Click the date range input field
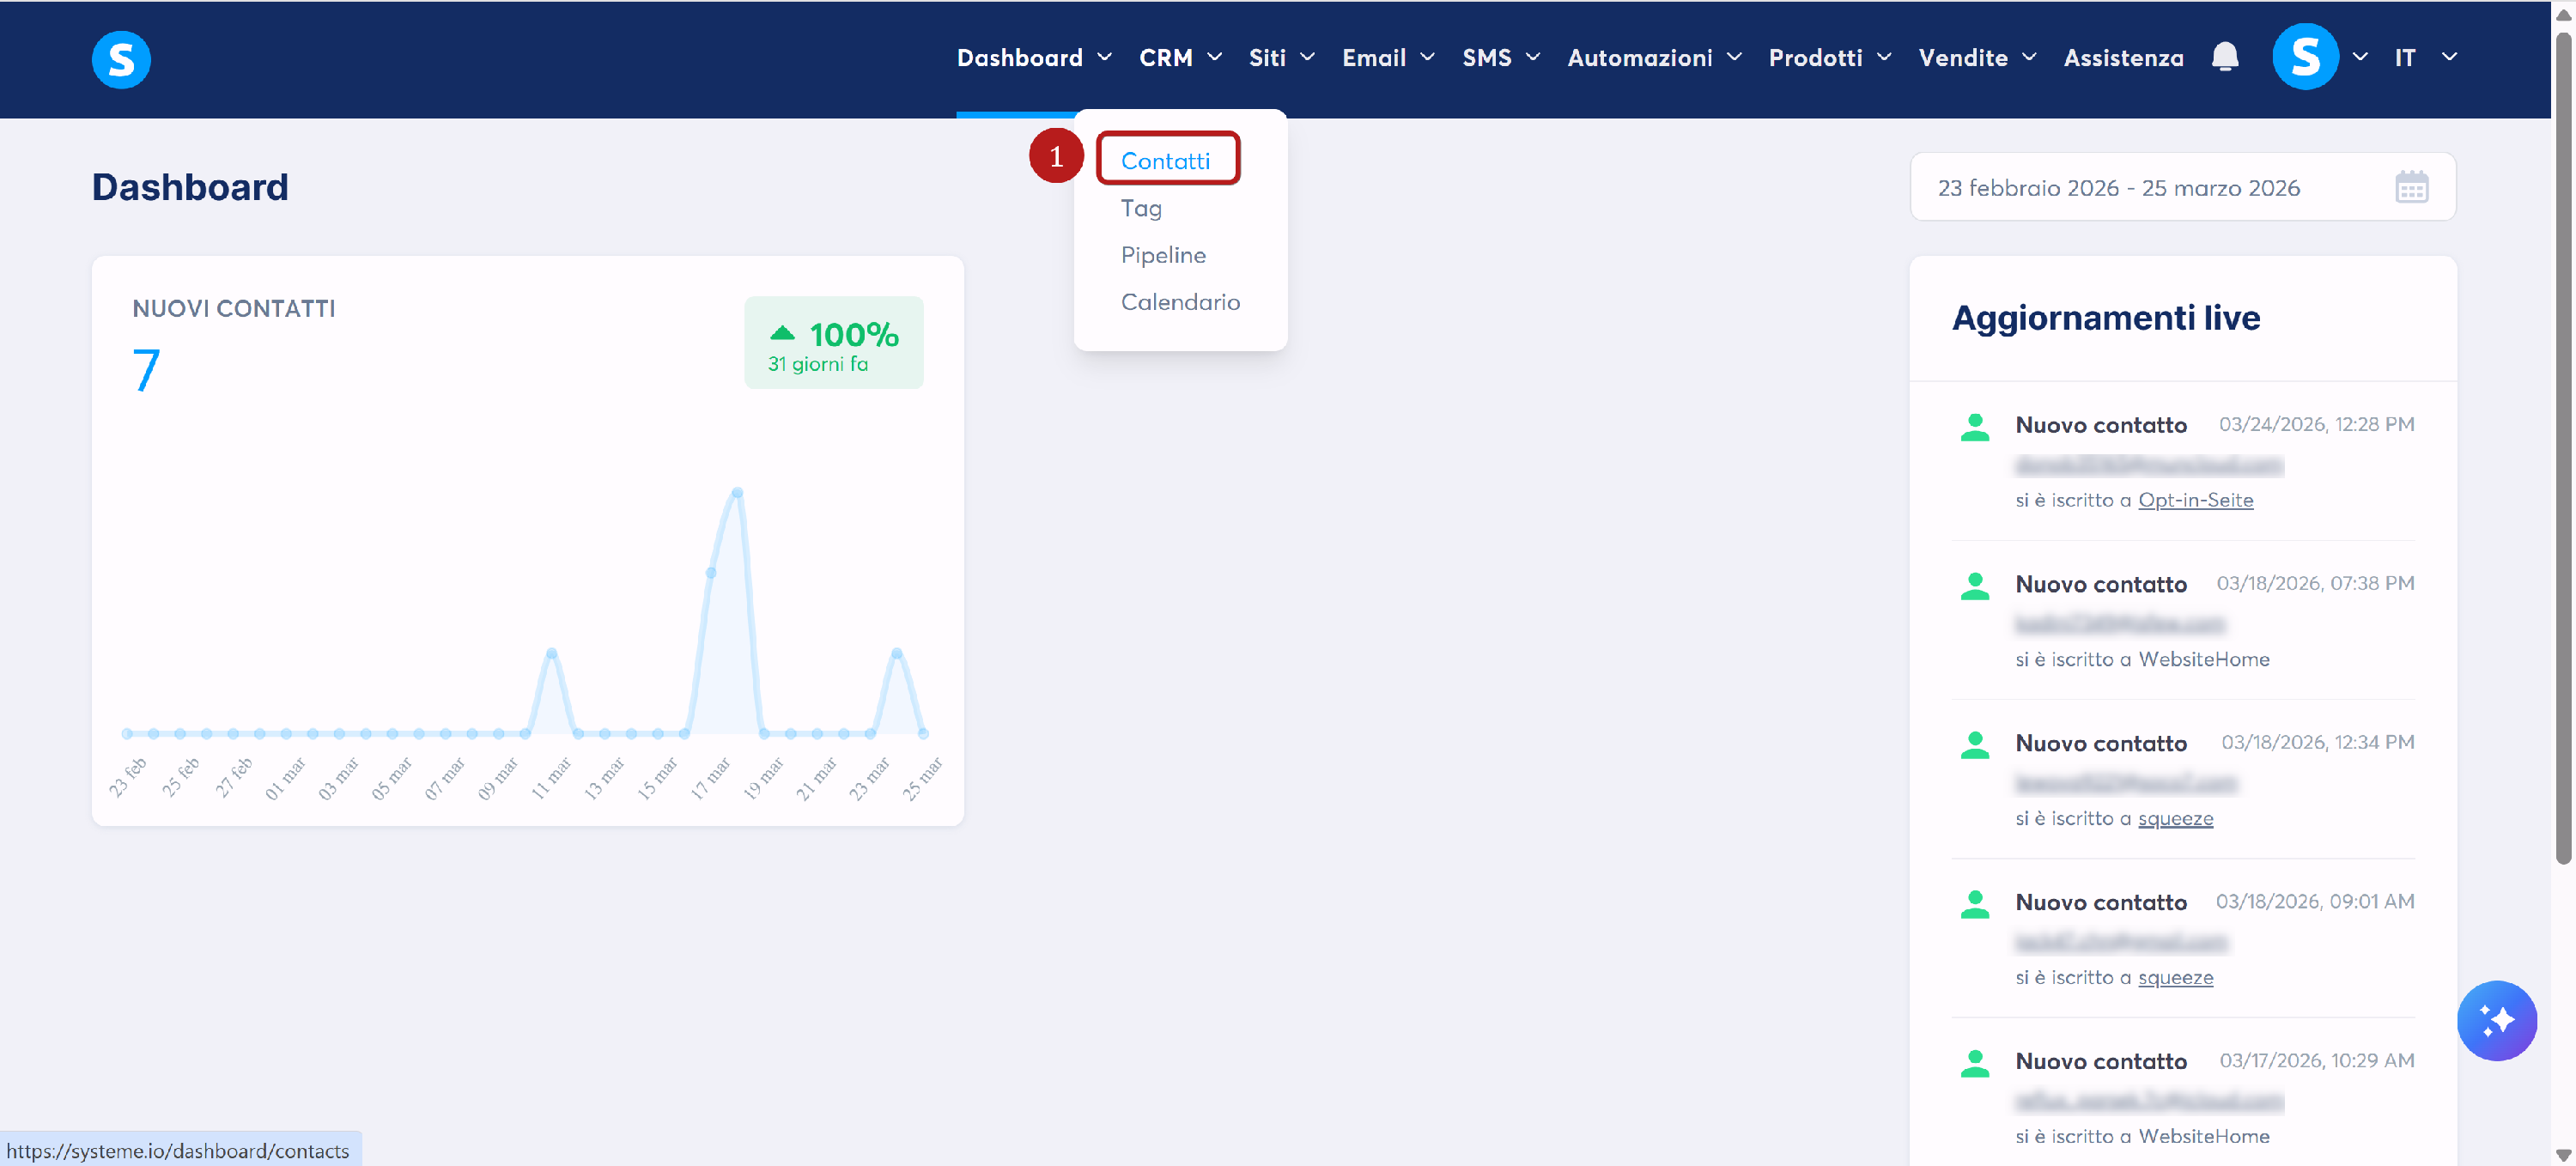 [x=2120, y=188]
